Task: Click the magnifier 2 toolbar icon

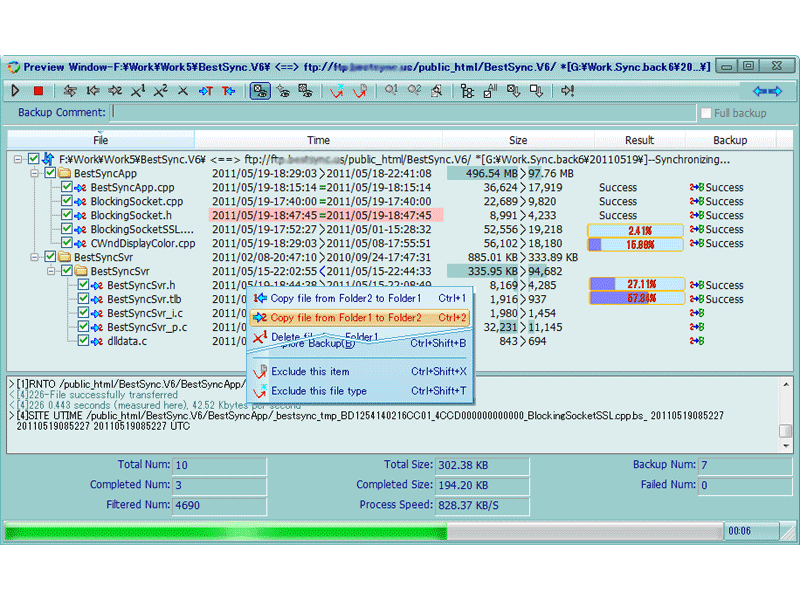Action: pyautogui.click(x=414, y=91)
